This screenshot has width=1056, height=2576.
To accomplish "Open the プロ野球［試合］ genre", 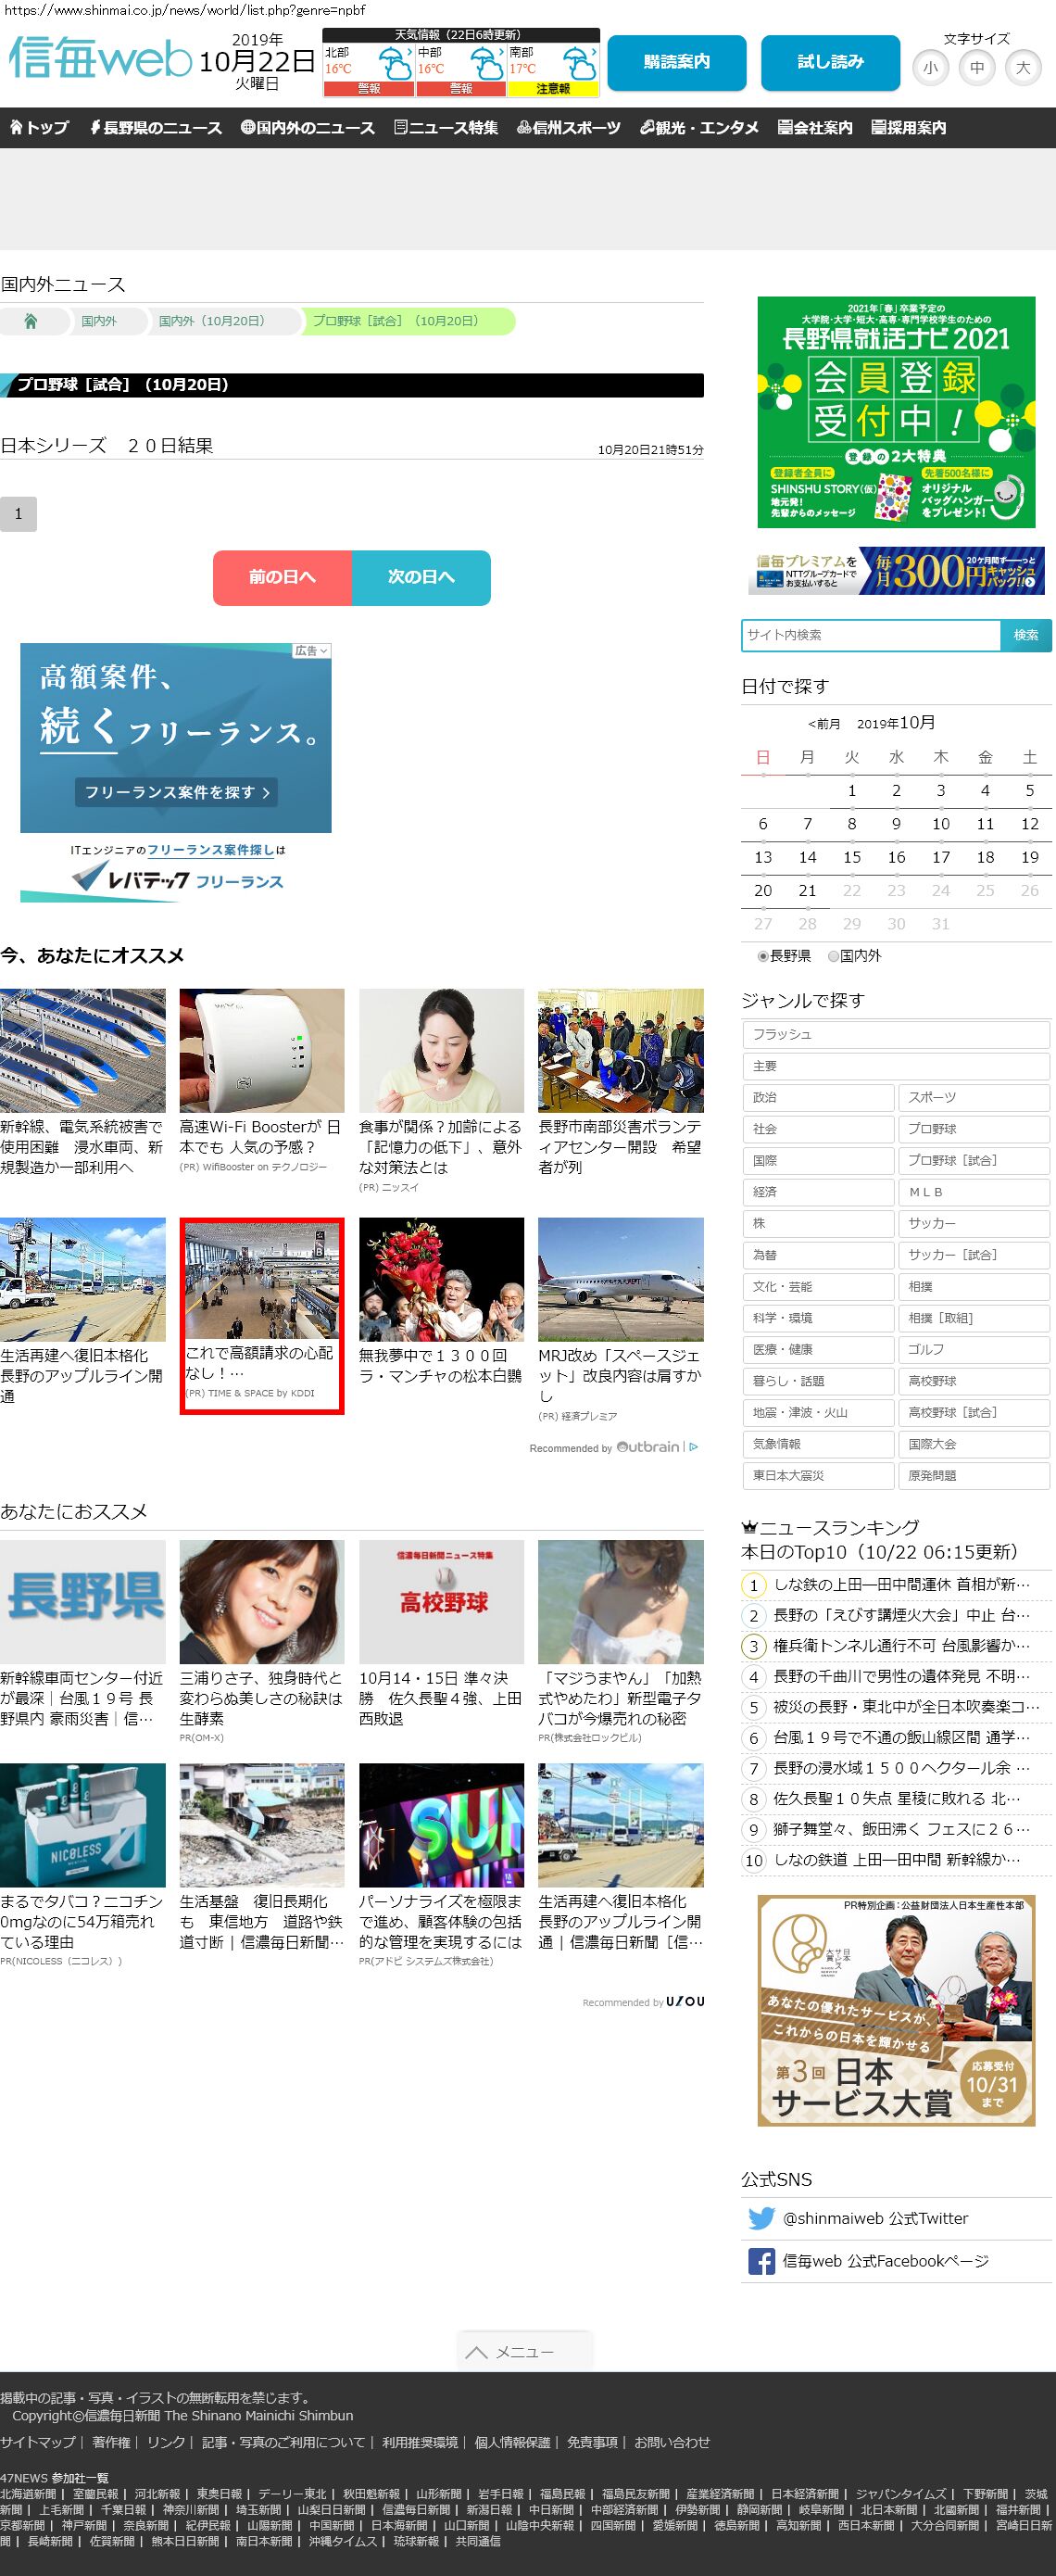I will tap(974, 1160).
